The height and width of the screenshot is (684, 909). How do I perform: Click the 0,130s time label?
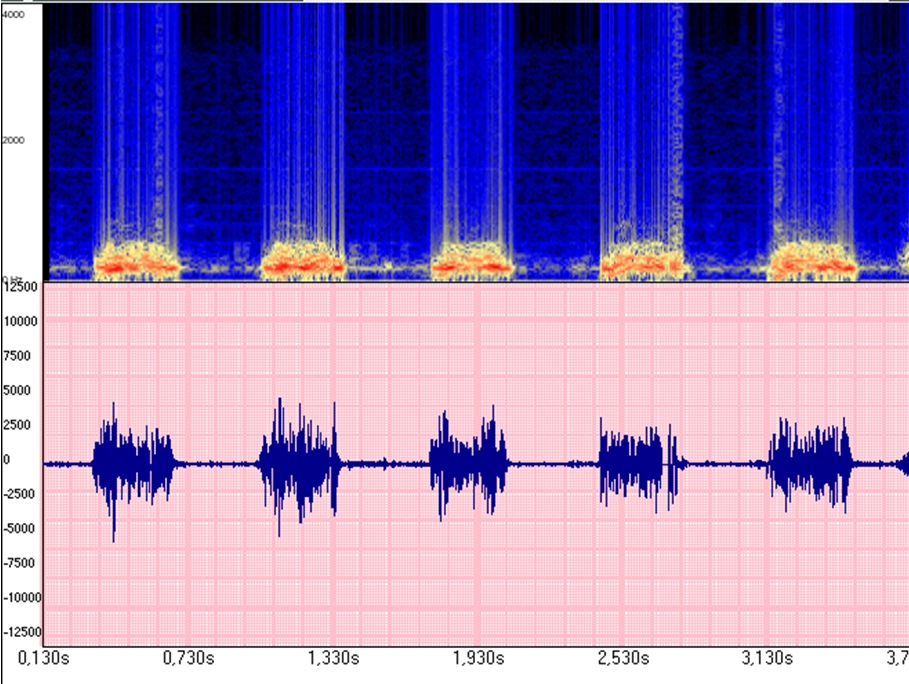point(45,658)
